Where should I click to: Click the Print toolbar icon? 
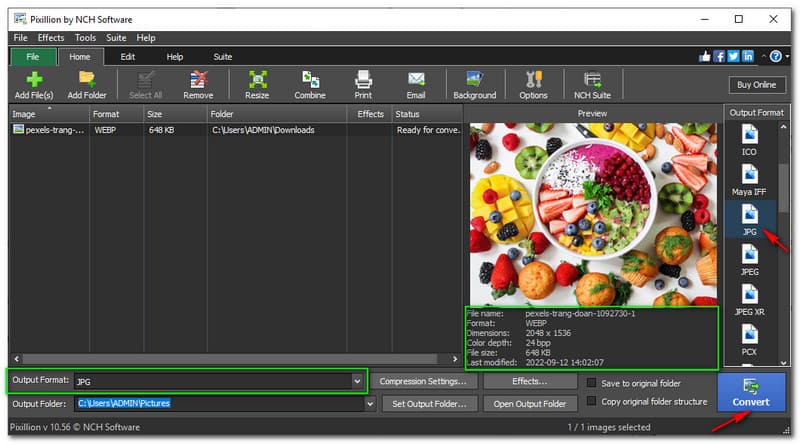tap(364, 80)
